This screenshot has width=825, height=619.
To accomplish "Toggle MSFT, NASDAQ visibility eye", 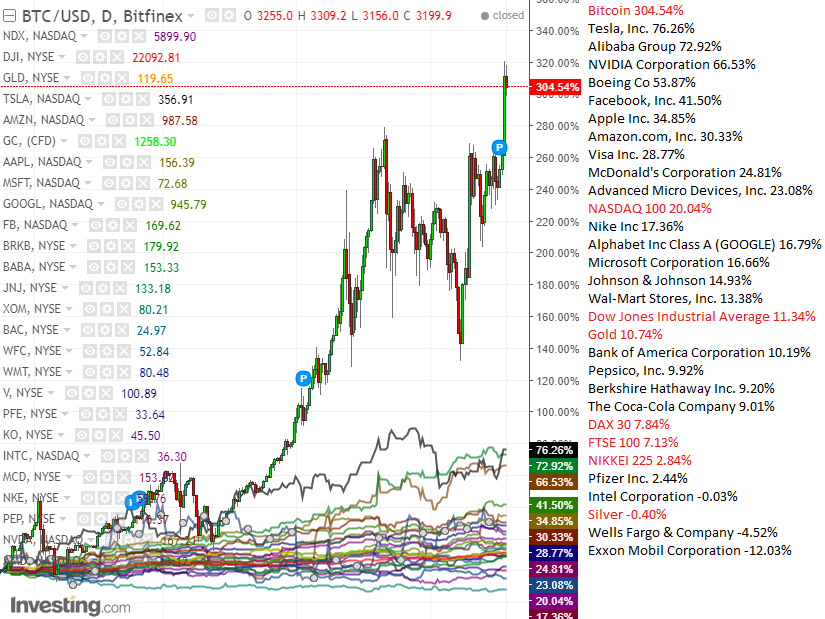I will tap(108, 183).
